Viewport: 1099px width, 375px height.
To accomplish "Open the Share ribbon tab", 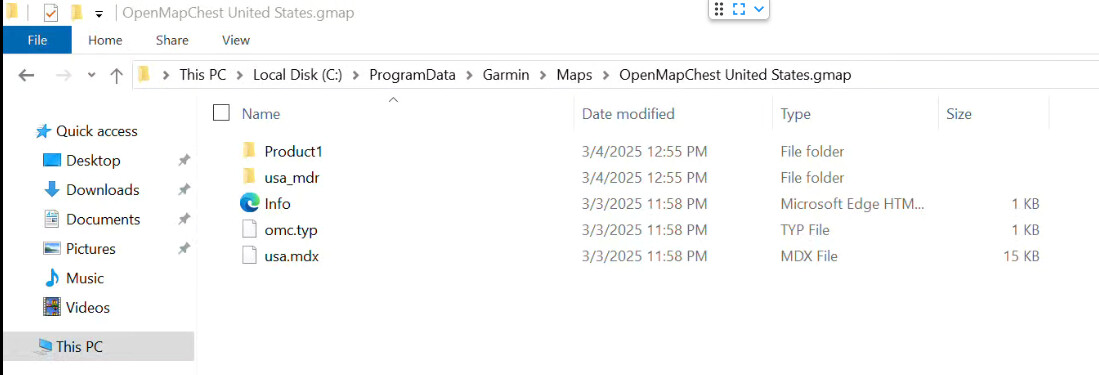I will tap(172, 40).
